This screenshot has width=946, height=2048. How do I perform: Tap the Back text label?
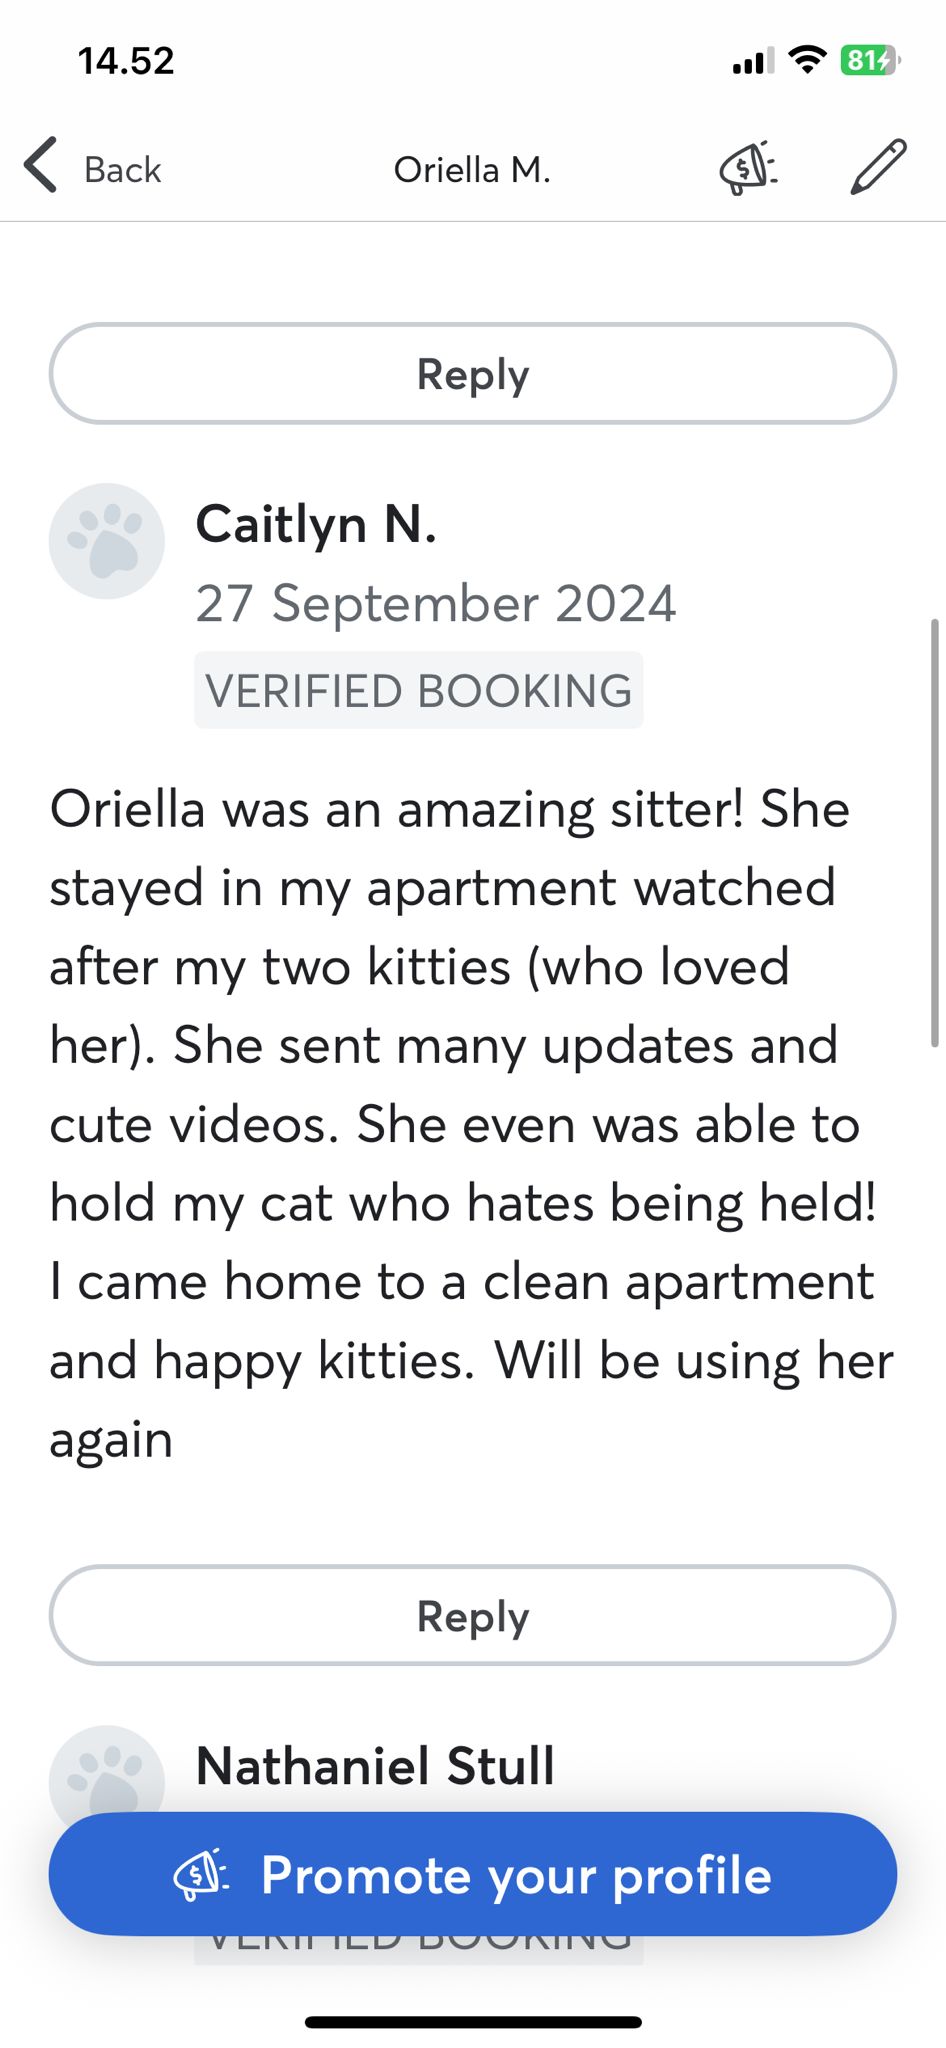122,170
